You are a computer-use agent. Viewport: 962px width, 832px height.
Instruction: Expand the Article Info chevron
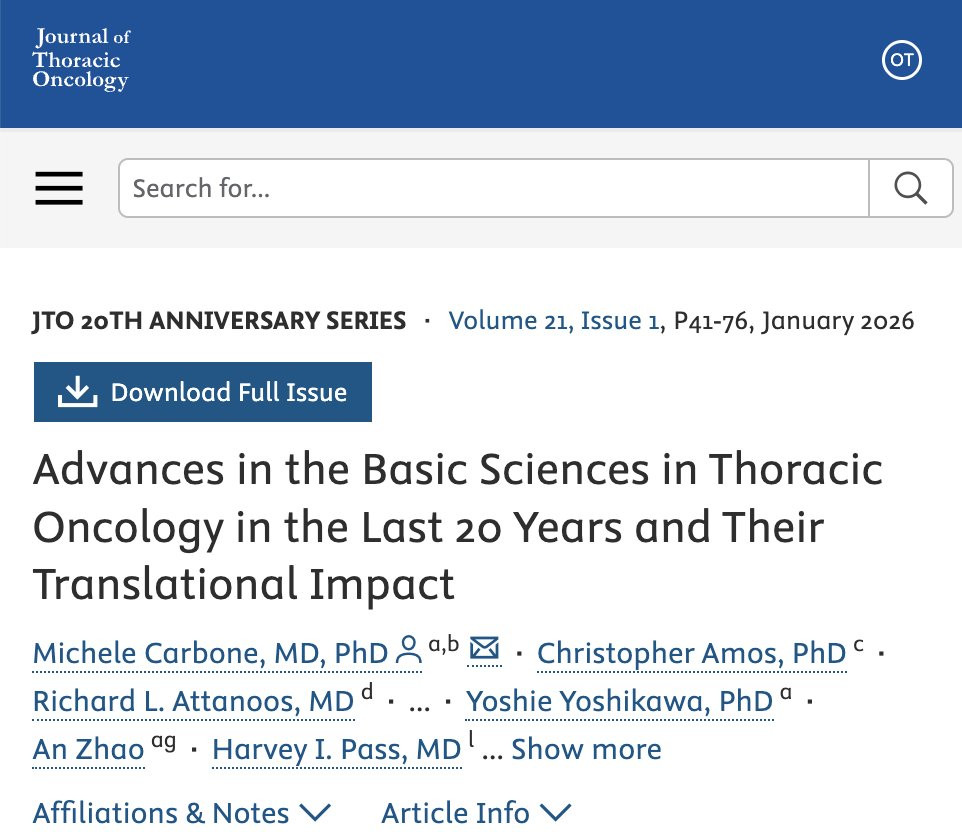(556, 812)
